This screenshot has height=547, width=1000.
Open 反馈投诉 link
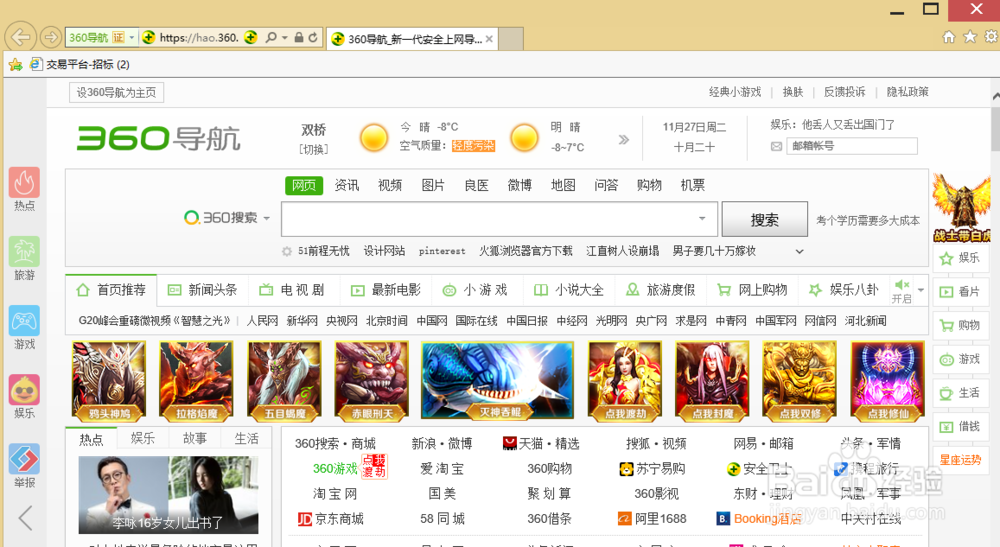[x=844, y=92]
